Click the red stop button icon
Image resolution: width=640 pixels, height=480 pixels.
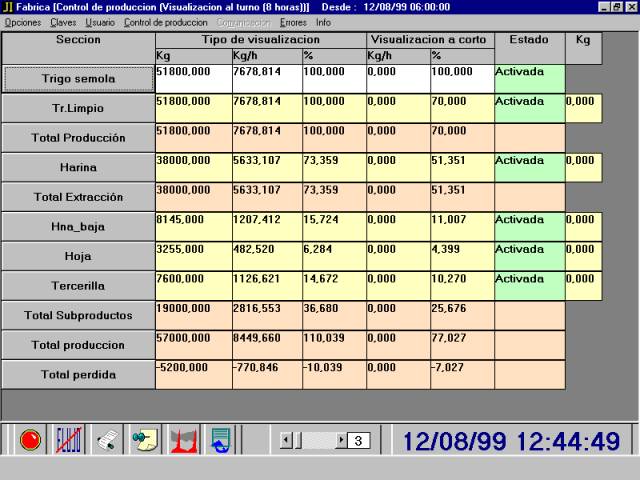(30, 440)
